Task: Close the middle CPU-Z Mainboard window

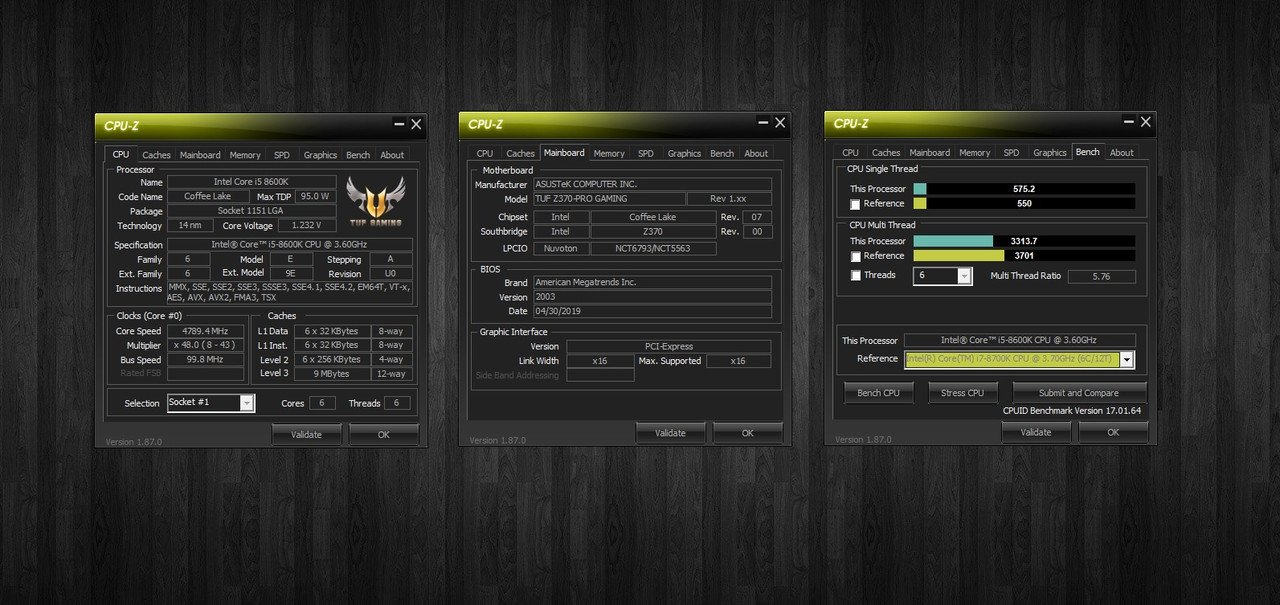Action: 780,123
